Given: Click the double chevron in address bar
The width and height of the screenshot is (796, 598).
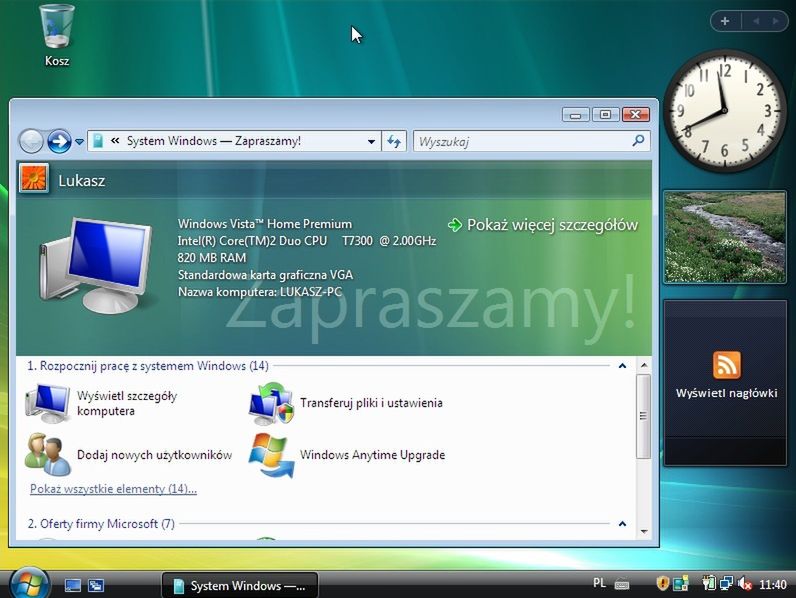Looking at the screenshot, I should pyautogui.click(x=115, y=141).
